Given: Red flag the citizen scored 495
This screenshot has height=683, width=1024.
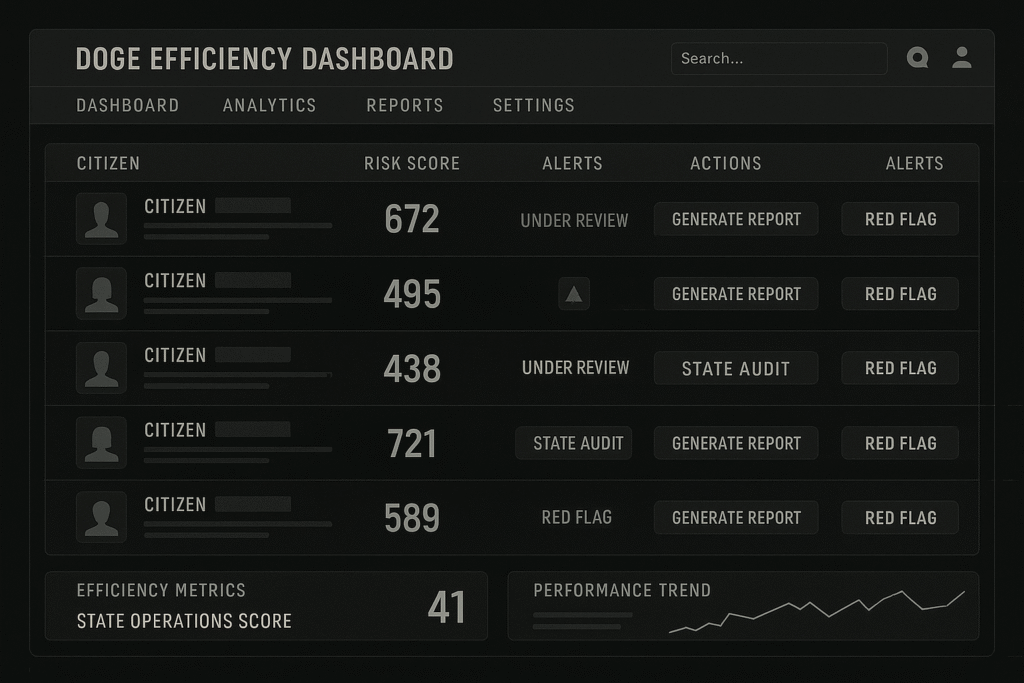Looking at the screenshot, I should tap(901, 294).
